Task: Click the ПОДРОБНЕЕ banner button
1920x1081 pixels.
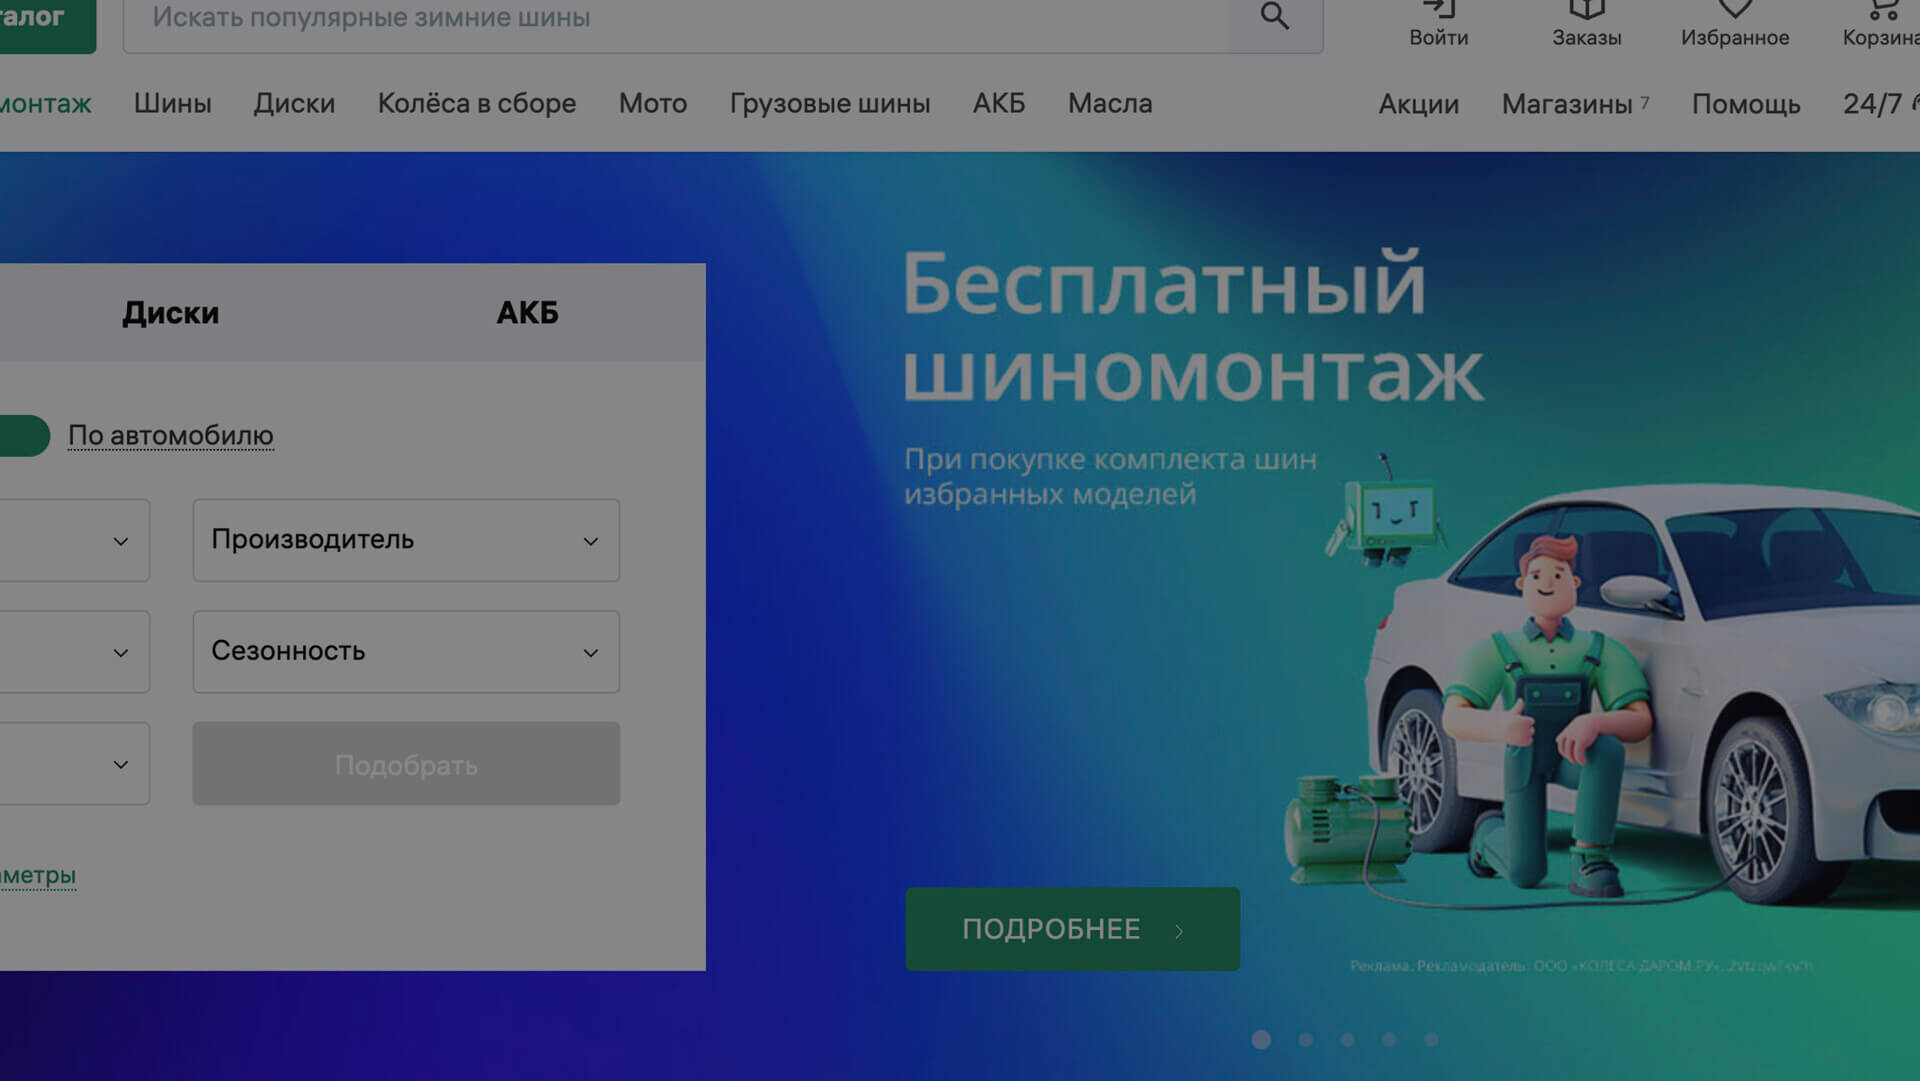Action: pos(1072,929)
